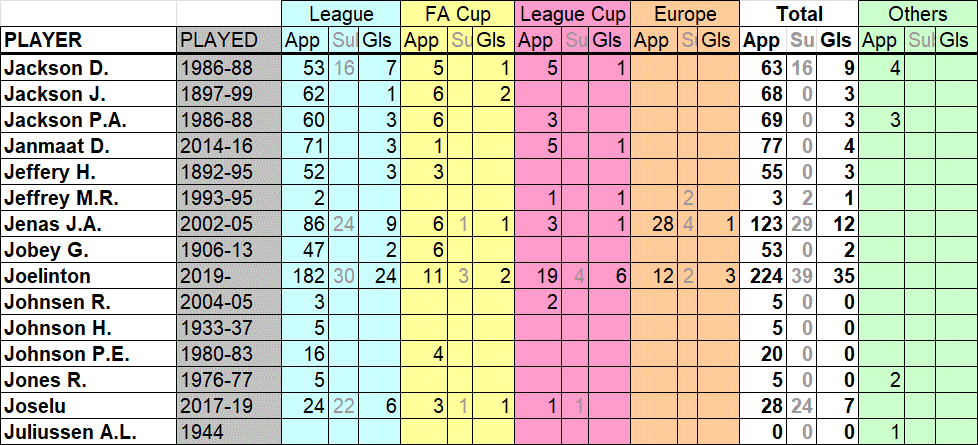Select Janmaat D. league appearances cell showing 71
This screenshot has height=445, width=978.
click(x=304, y=145)
